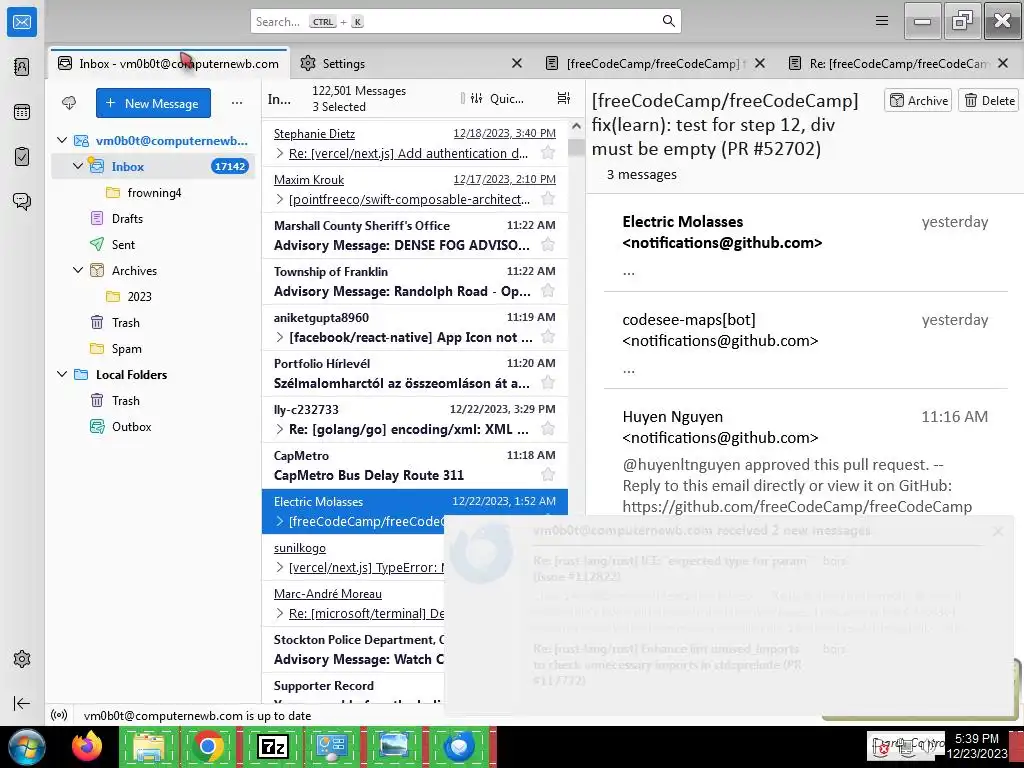This screenshot has width=1024, height=768.
Task: Star the Stephanie Dietz message
Action: coord(548,153)
